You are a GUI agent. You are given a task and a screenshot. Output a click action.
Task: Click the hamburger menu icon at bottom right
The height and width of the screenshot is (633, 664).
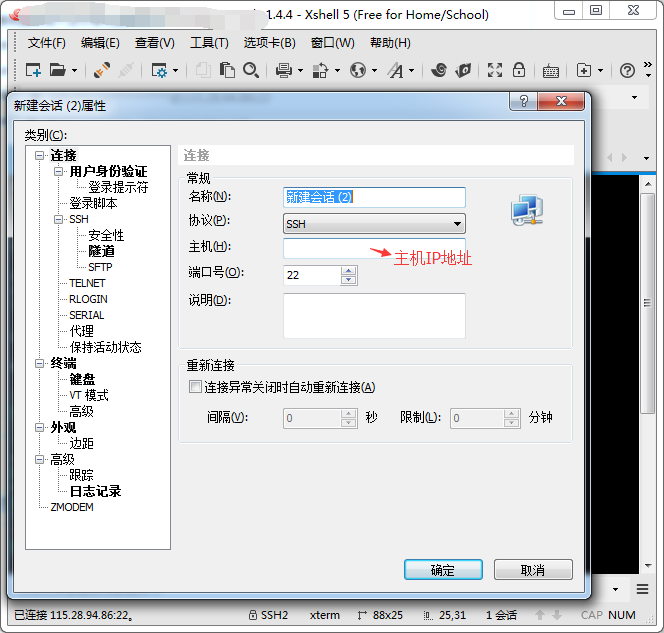(x=642, y=589)
